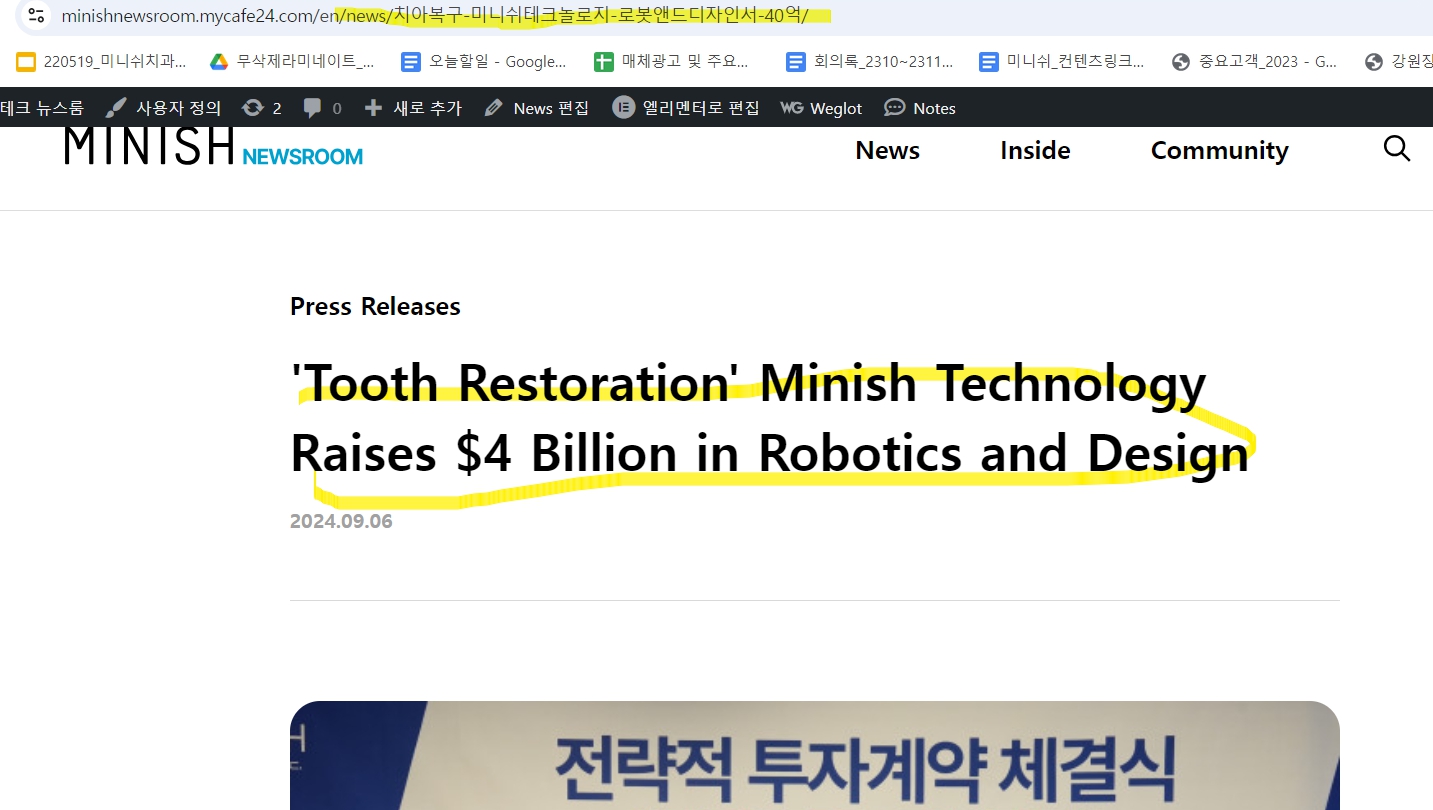Click Edit with Elementor (엘리멘터로 편집)
The image size is (1433, 810).
pos(686,108)
